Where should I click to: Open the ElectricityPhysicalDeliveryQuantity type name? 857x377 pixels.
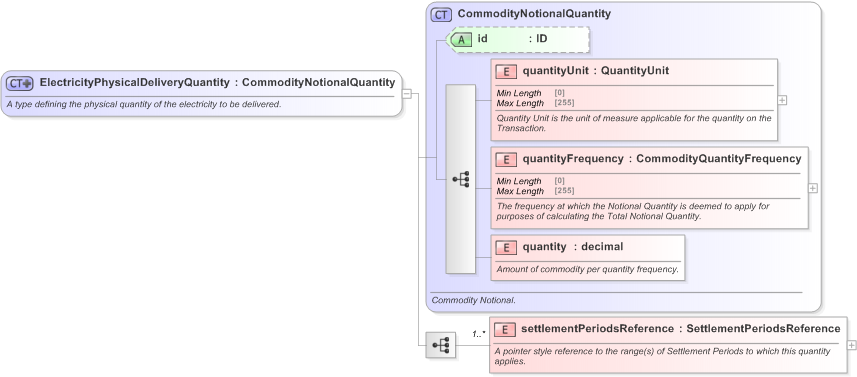click(x=134, y=83)
